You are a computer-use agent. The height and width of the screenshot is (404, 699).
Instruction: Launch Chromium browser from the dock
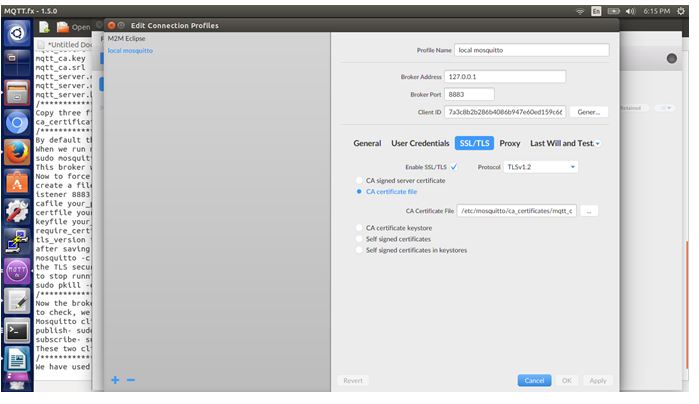(x=17, y=122)
